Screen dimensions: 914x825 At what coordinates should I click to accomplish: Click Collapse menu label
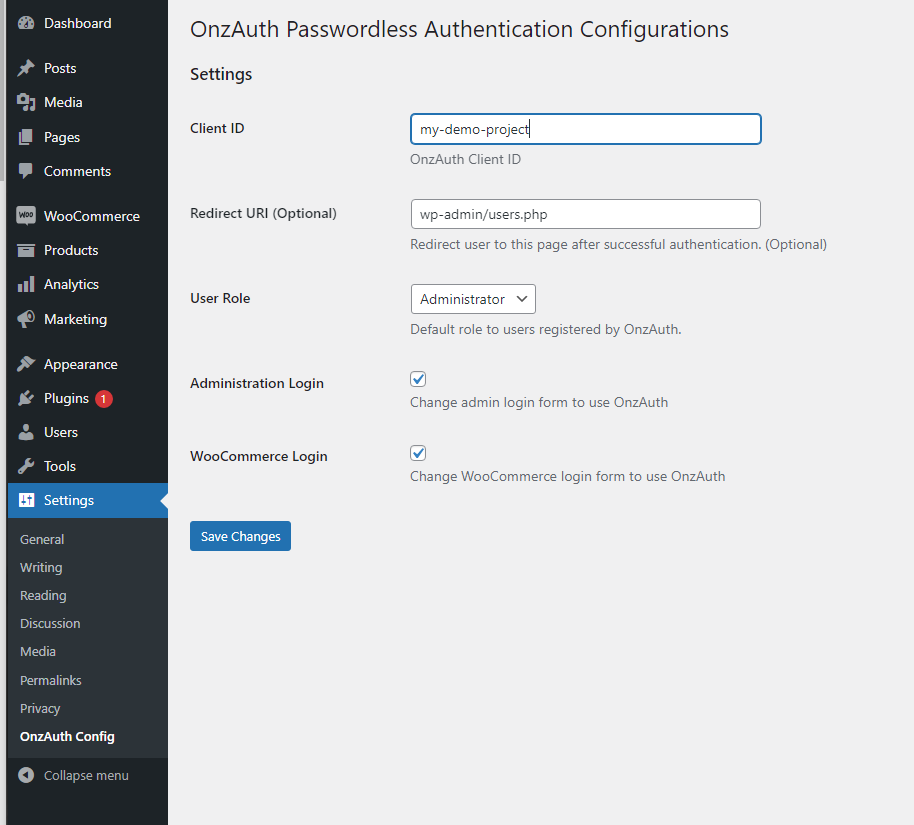tap(86, 775)
